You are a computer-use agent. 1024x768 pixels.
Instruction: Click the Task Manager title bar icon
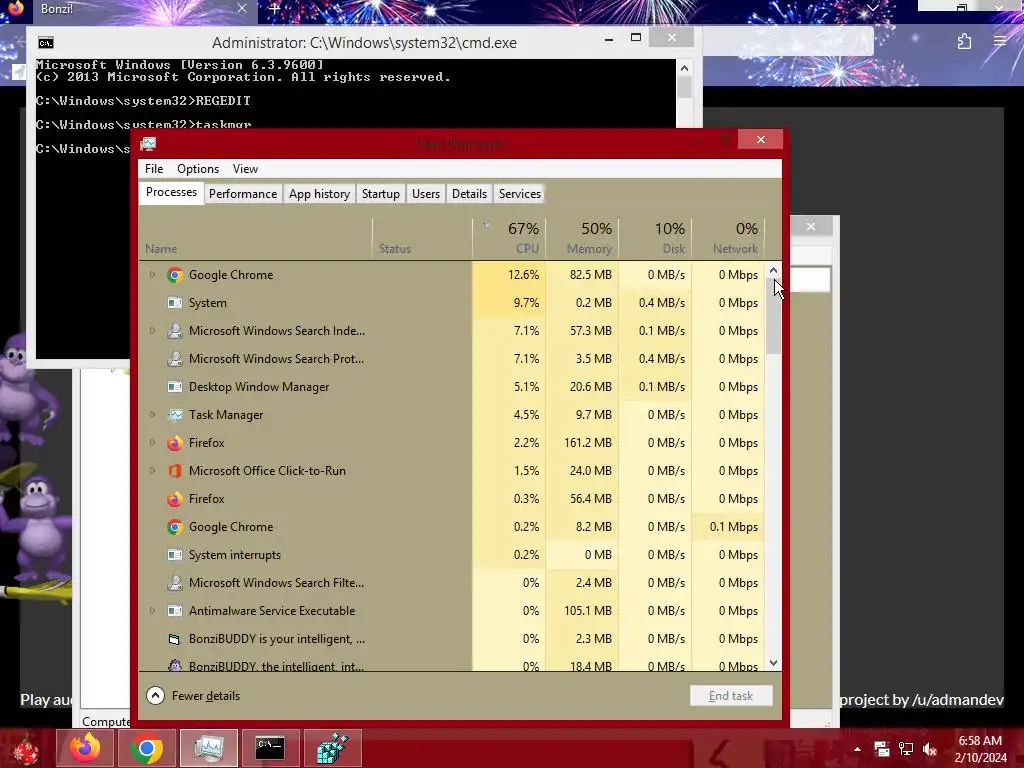pos(148,144)
